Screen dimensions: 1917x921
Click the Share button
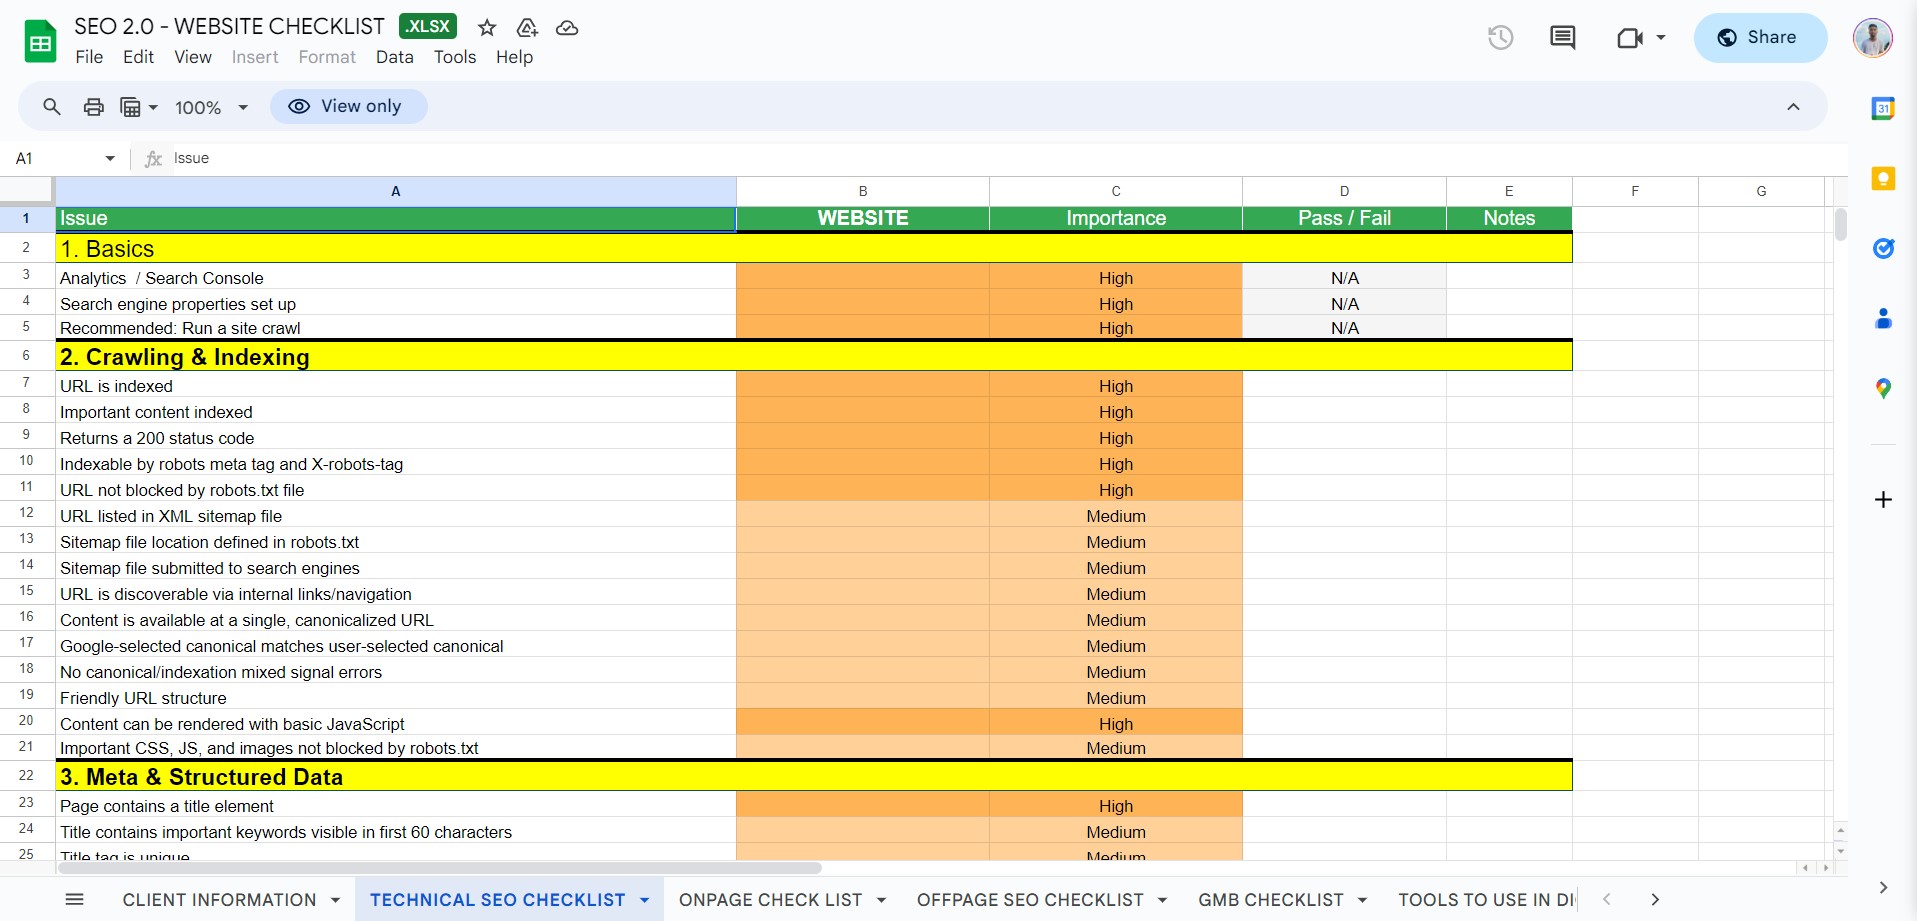coord(1760,38)
